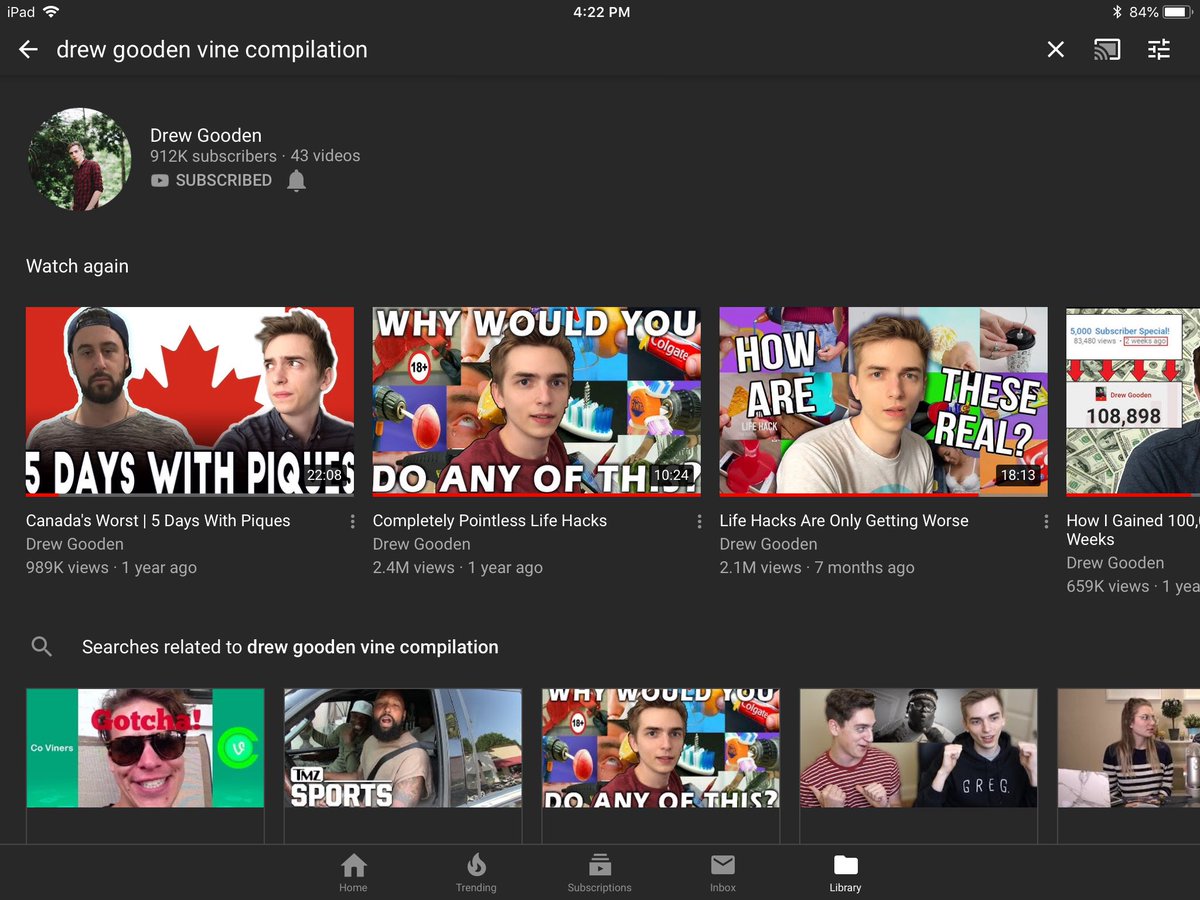Open more options for Completely Pointless Life Hacks
1200x900 pixels.
point(699,522)
